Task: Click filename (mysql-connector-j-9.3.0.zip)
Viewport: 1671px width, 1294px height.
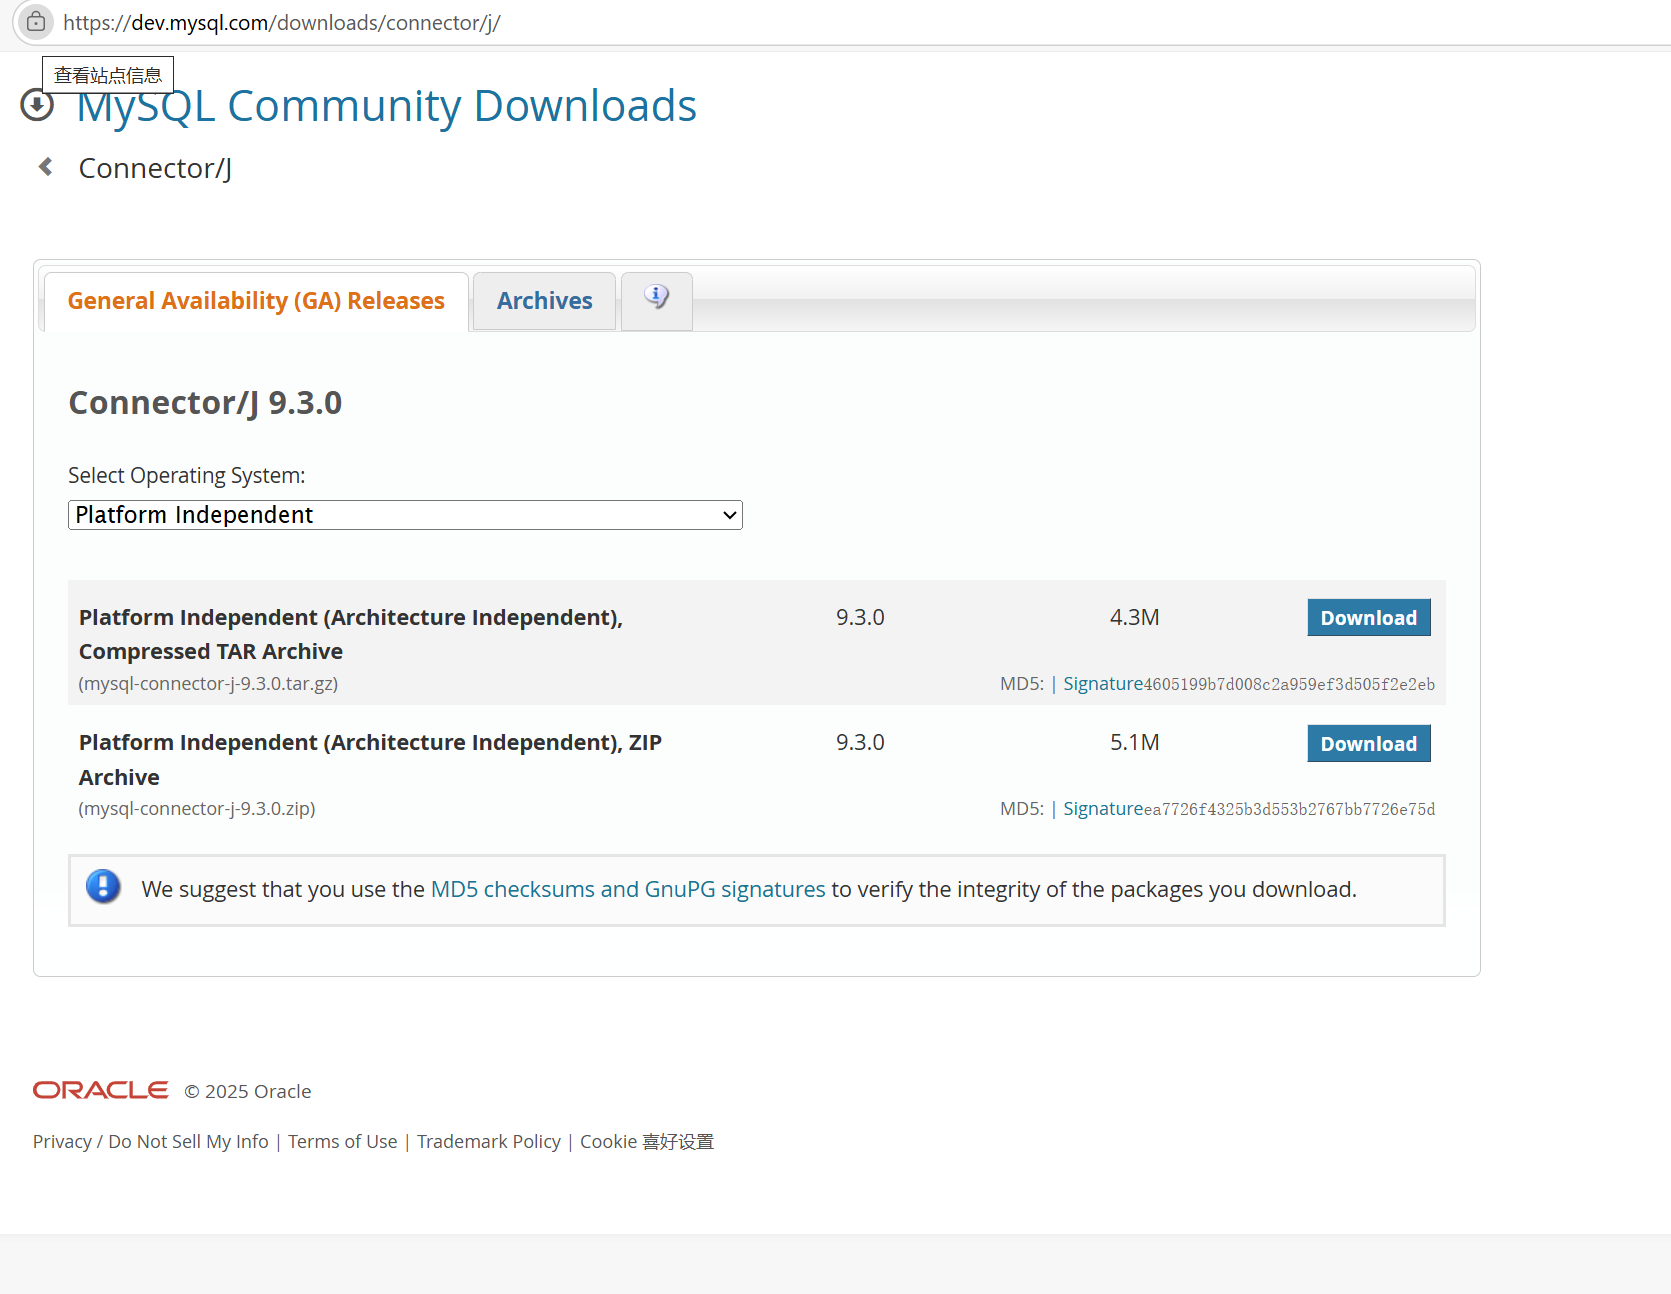Action: (197, 809)
